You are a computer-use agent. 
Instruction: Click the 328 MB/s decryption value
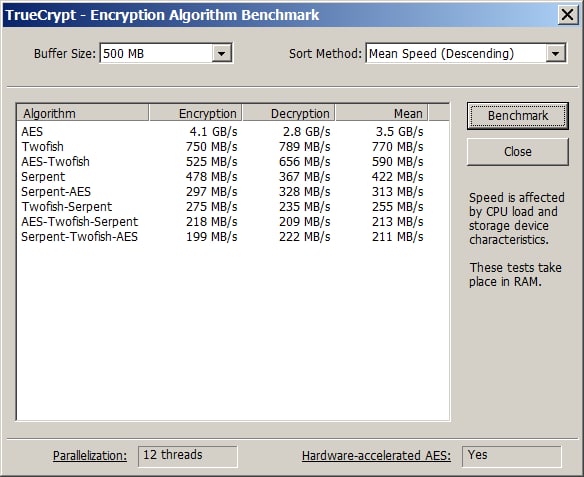tap(305, 191)
